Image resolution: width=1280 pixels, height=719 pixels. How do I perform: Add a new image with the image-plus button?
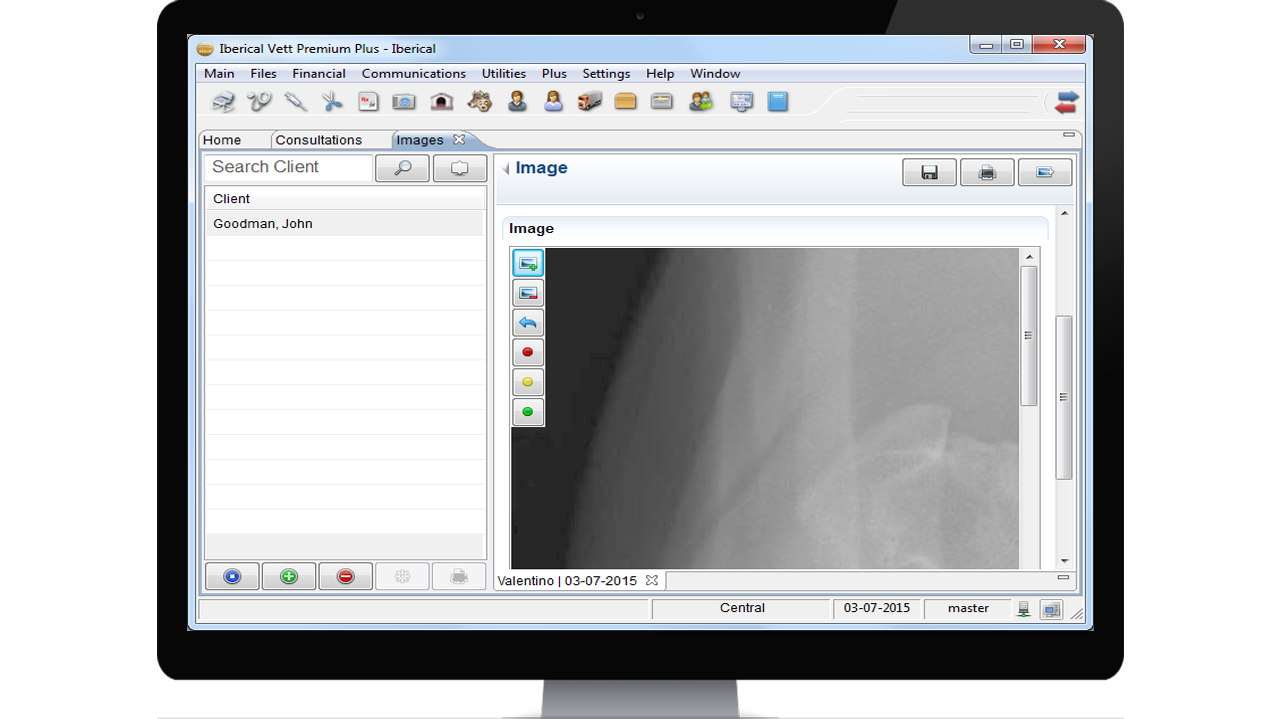pos(528,263)
